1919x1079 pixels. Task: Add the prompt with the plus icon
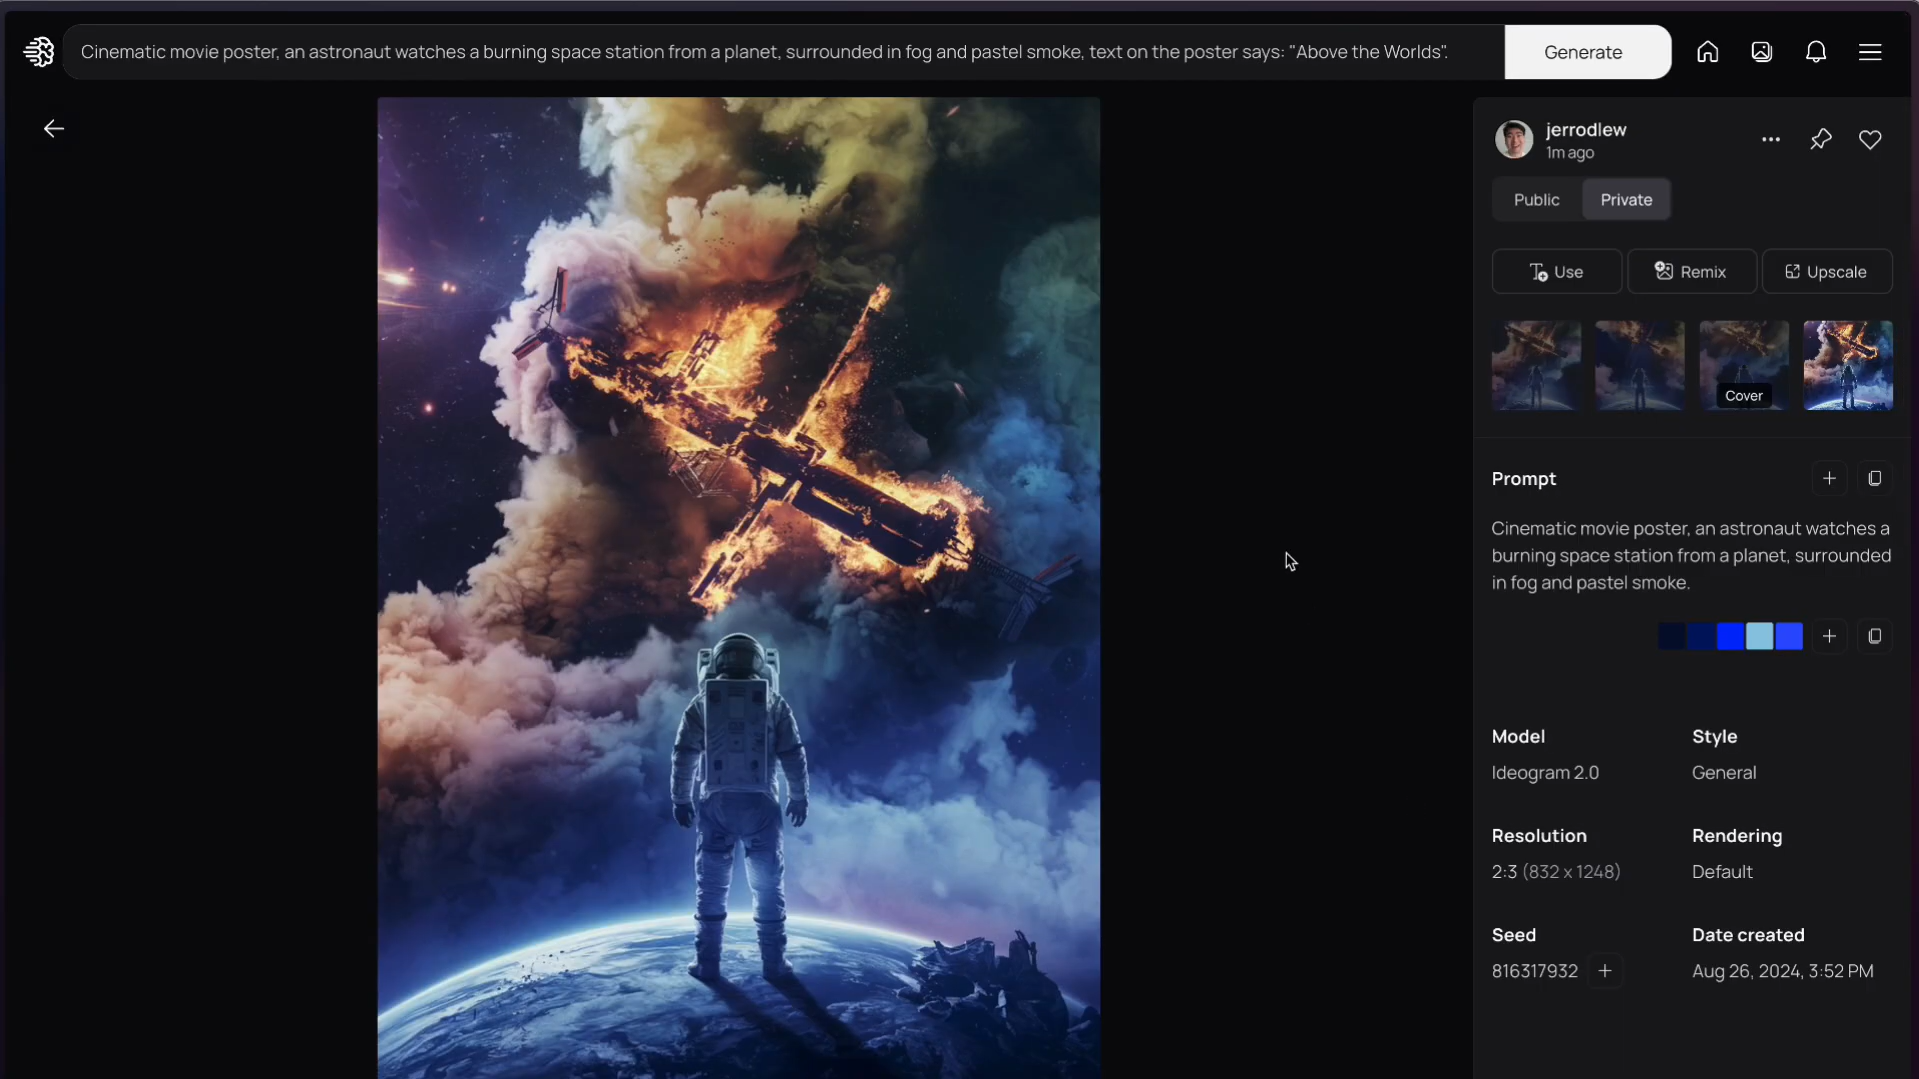point(1830,478)
